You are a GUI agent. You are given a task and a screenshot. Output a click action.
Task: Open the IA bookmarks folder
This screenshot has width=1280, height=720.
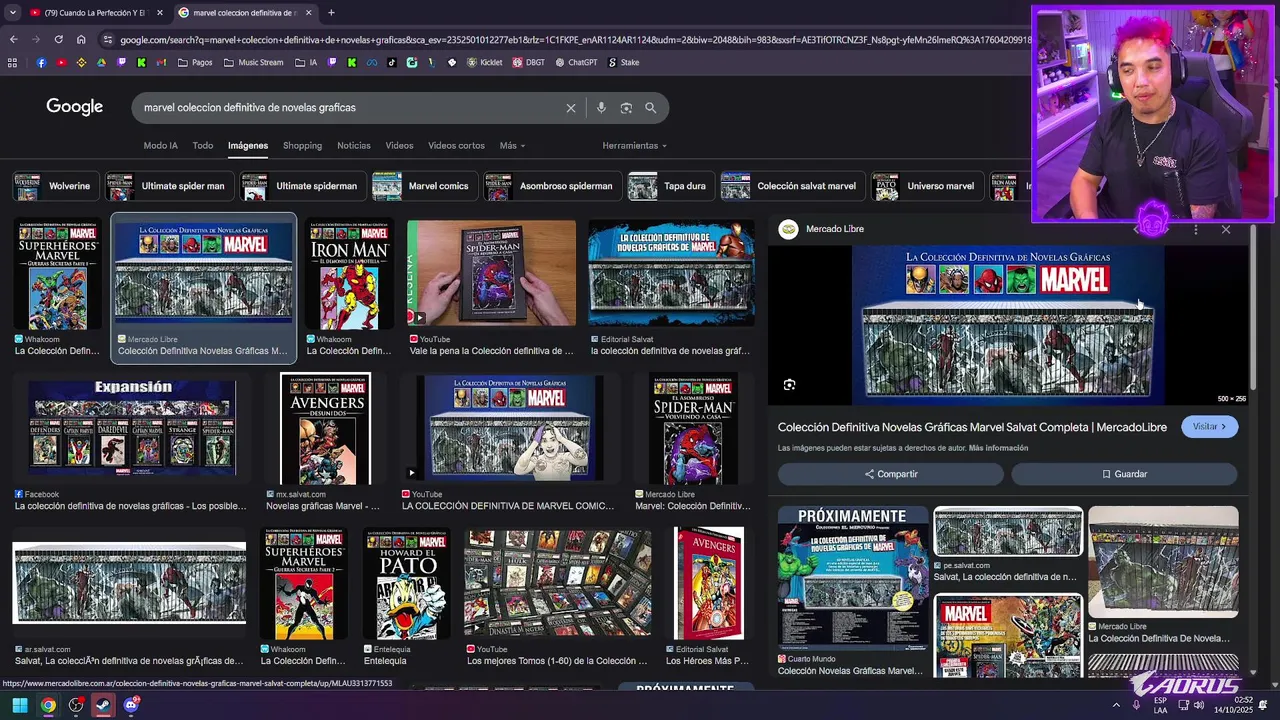[307, 62]
